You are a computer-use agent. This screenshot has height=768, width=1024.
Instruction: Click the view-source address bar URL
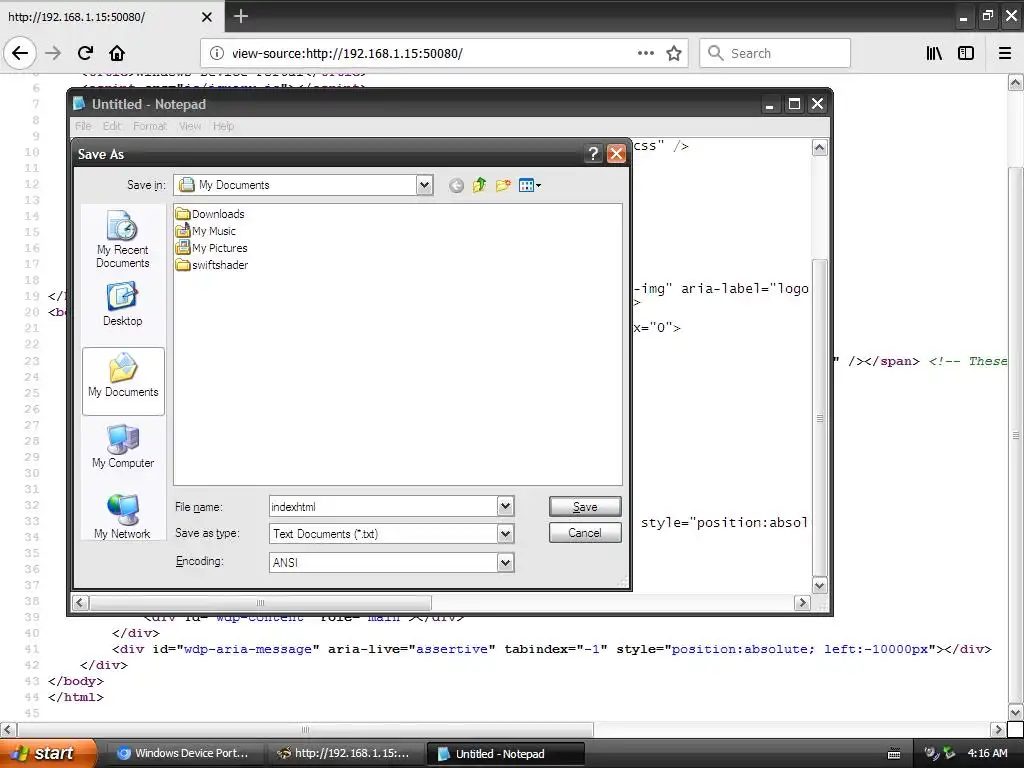pyautogui.click(x=347, y=54)
